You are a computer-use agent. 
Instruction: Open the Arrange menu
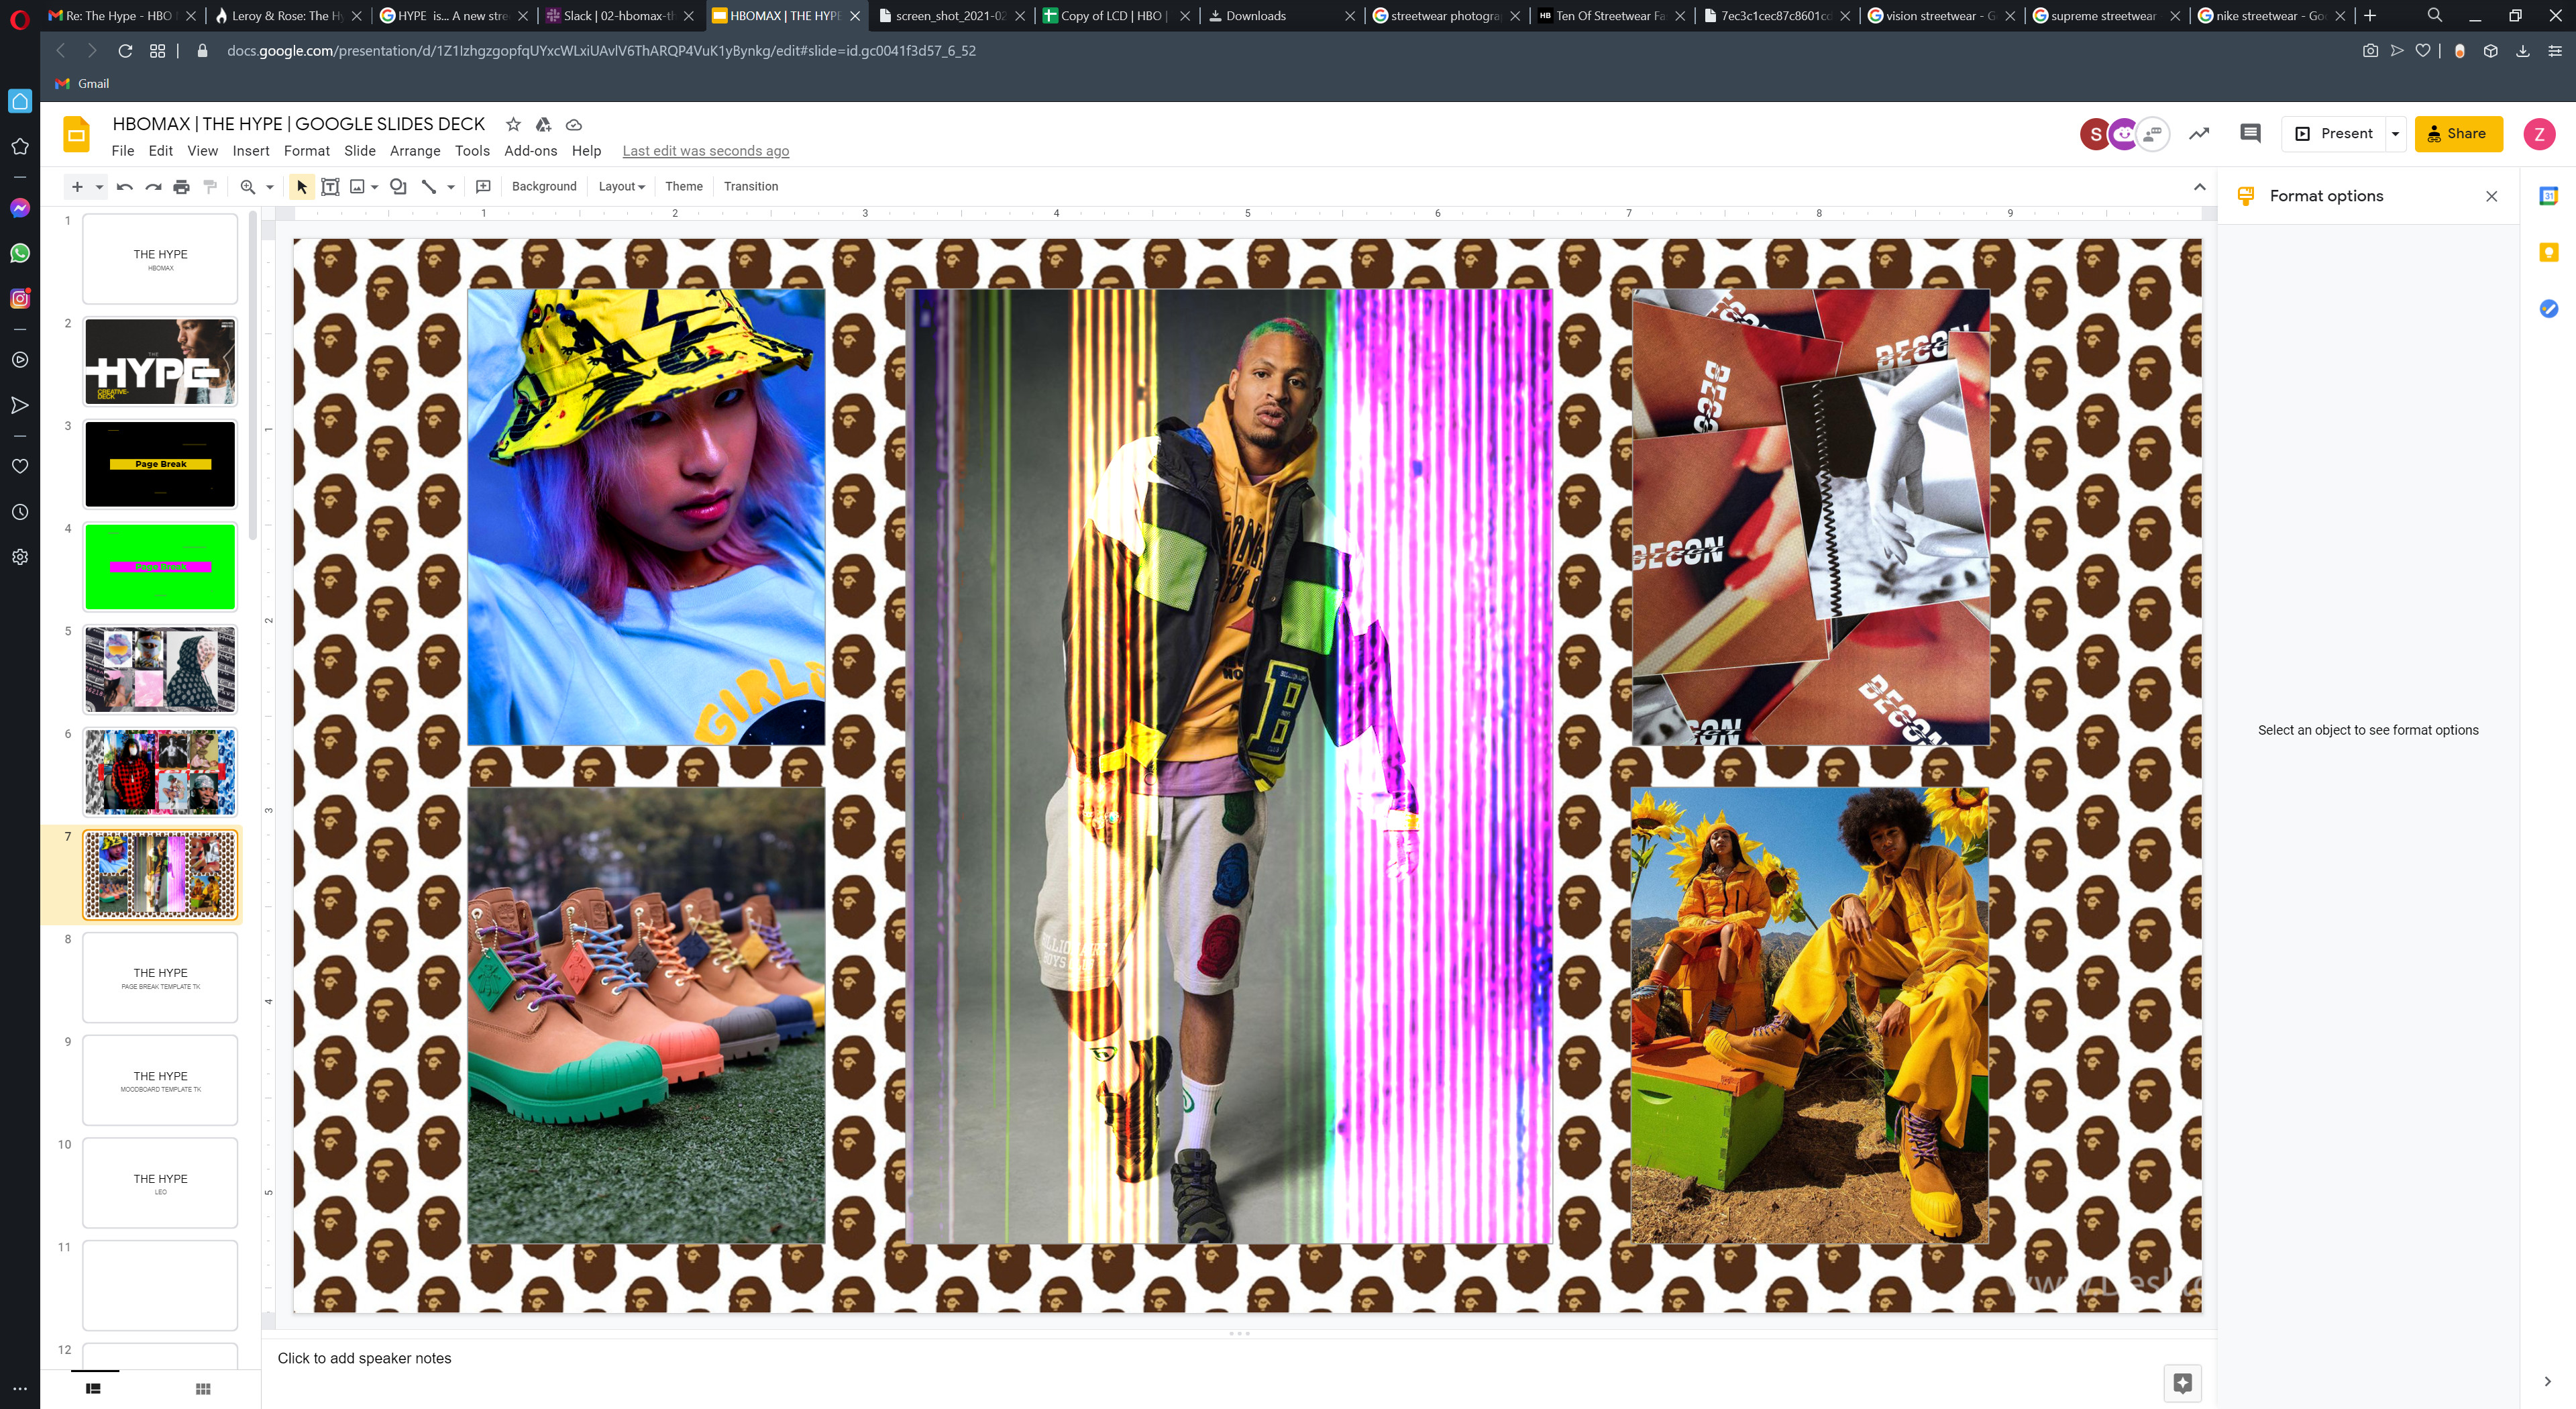[x=415, y=151]
